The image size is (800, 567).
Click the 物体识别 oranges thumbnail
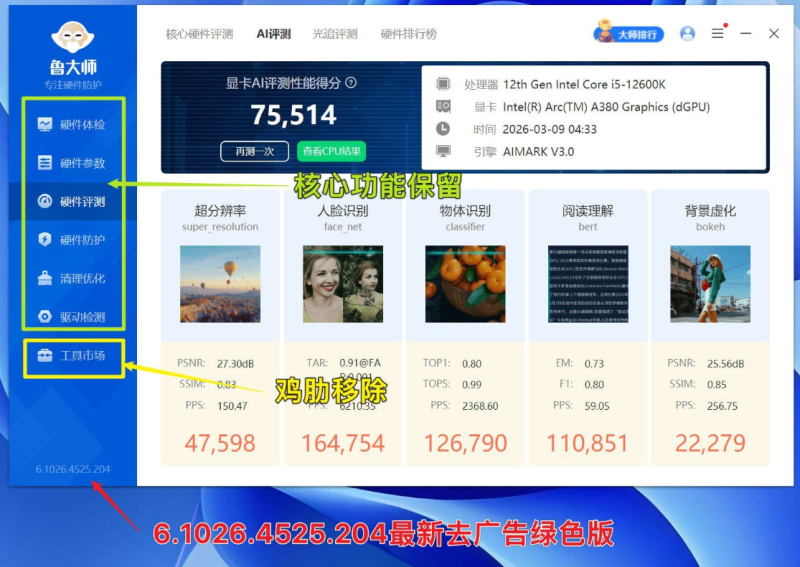click(x=465, y=284)
